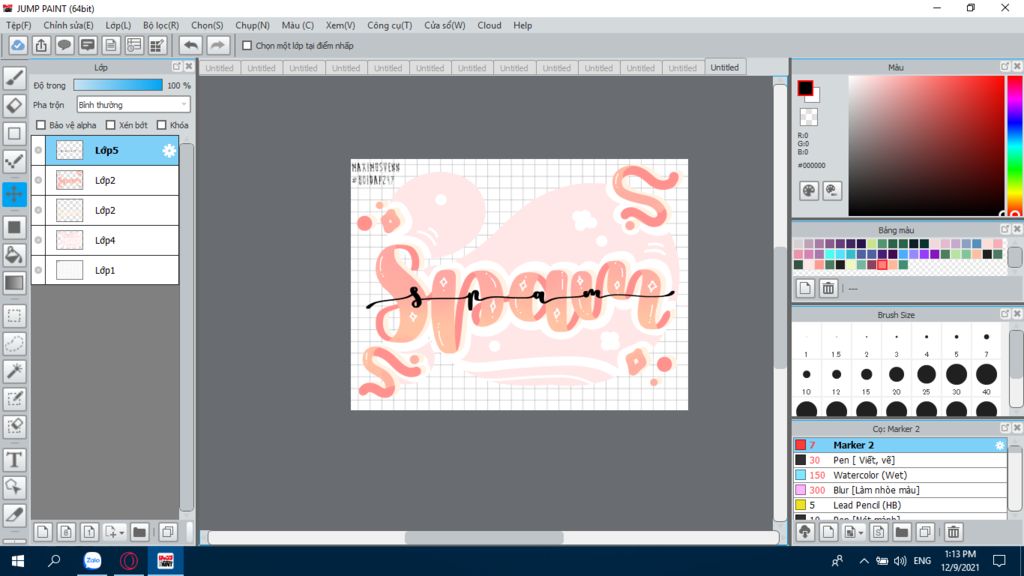Expand add-layer dropdown arrow in Lớp panel

tap(121, 533)
